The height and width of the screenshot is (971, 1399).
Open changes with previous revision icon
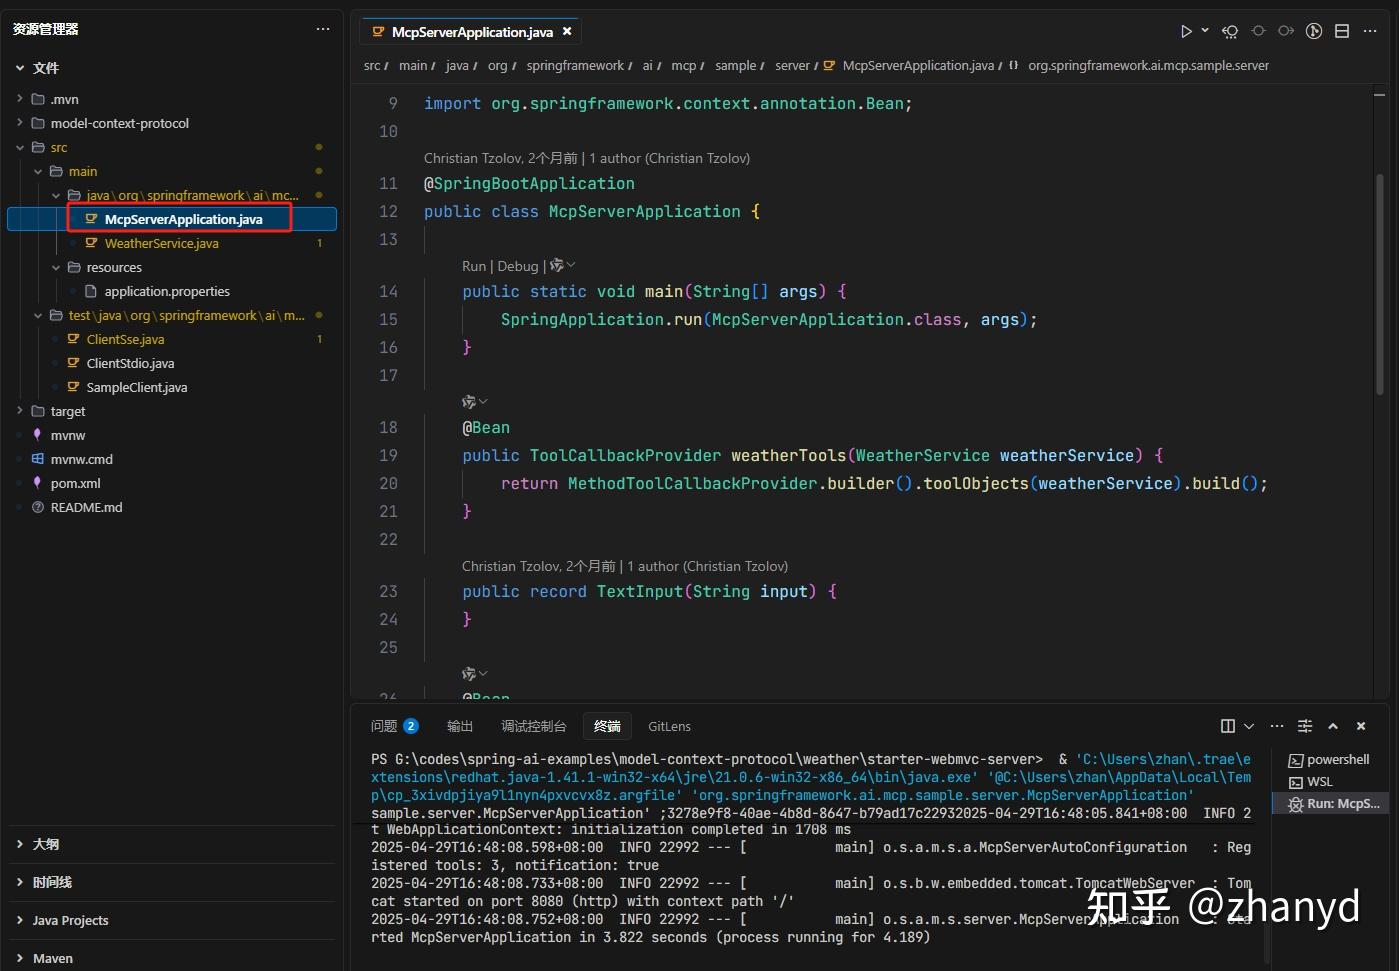(1230, 32)
